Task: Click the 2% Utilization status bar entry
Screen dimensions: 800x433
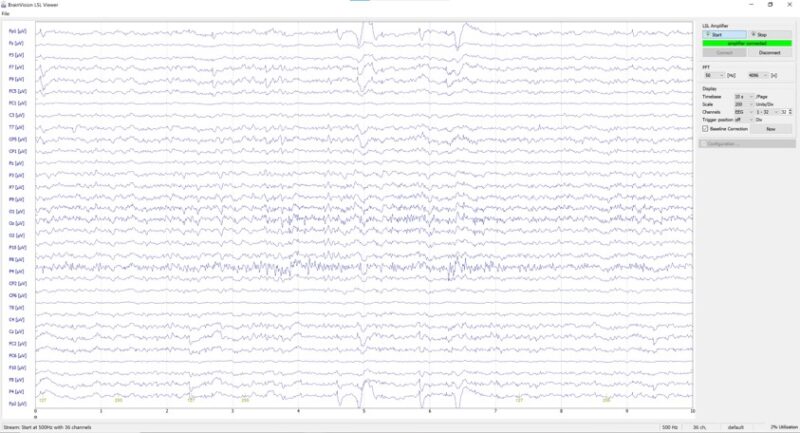Action: click(784, 427)
